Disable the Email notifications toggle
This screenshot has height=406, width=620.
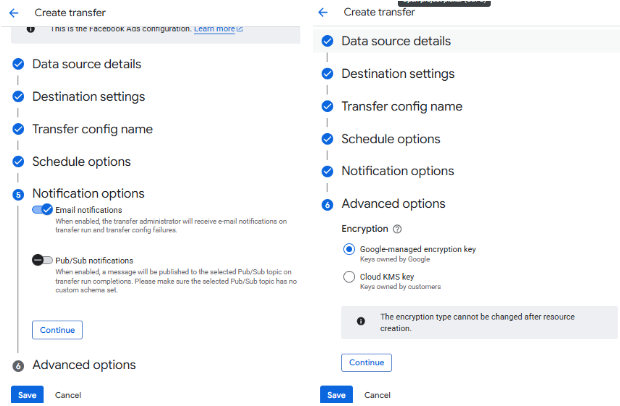point(42,210)
